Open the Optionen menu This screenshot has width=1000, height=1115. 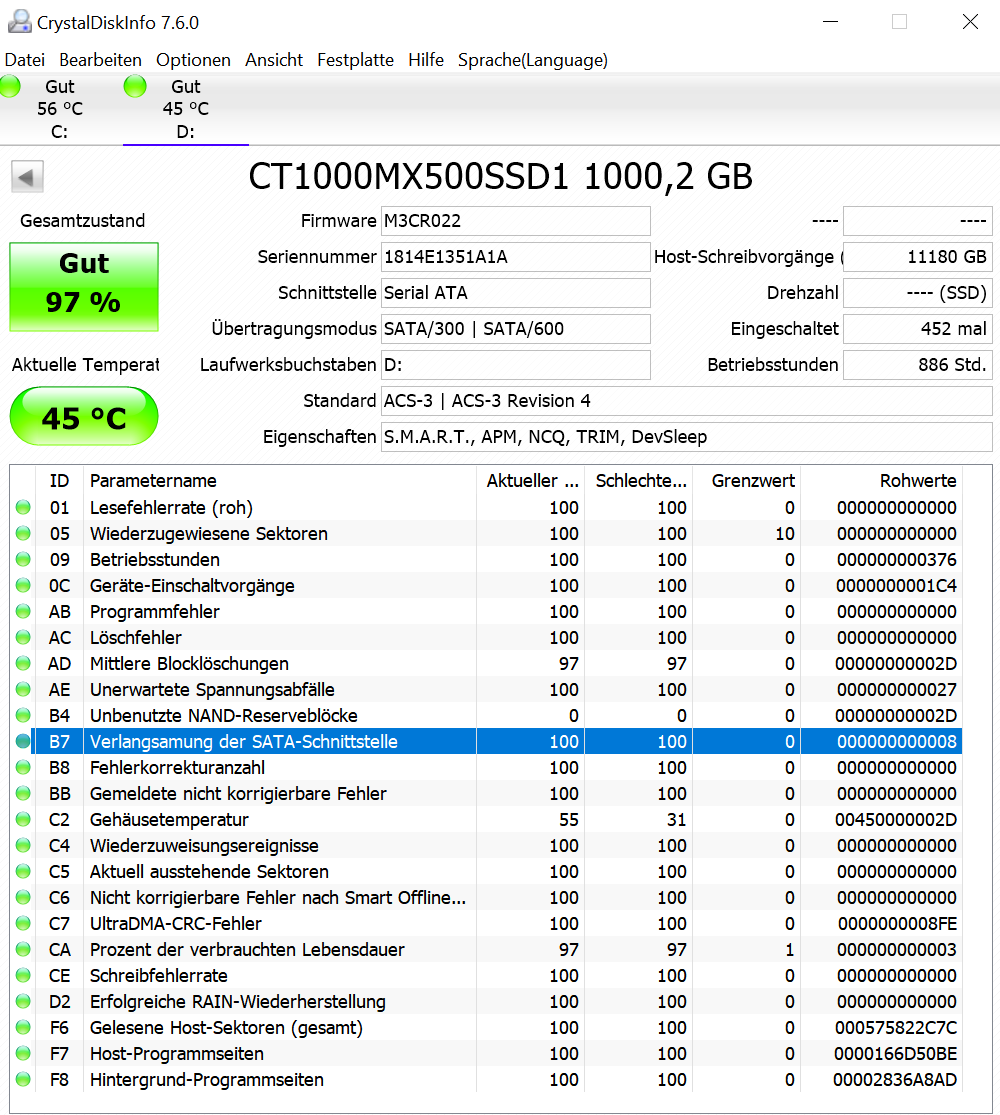click(193, 60)
